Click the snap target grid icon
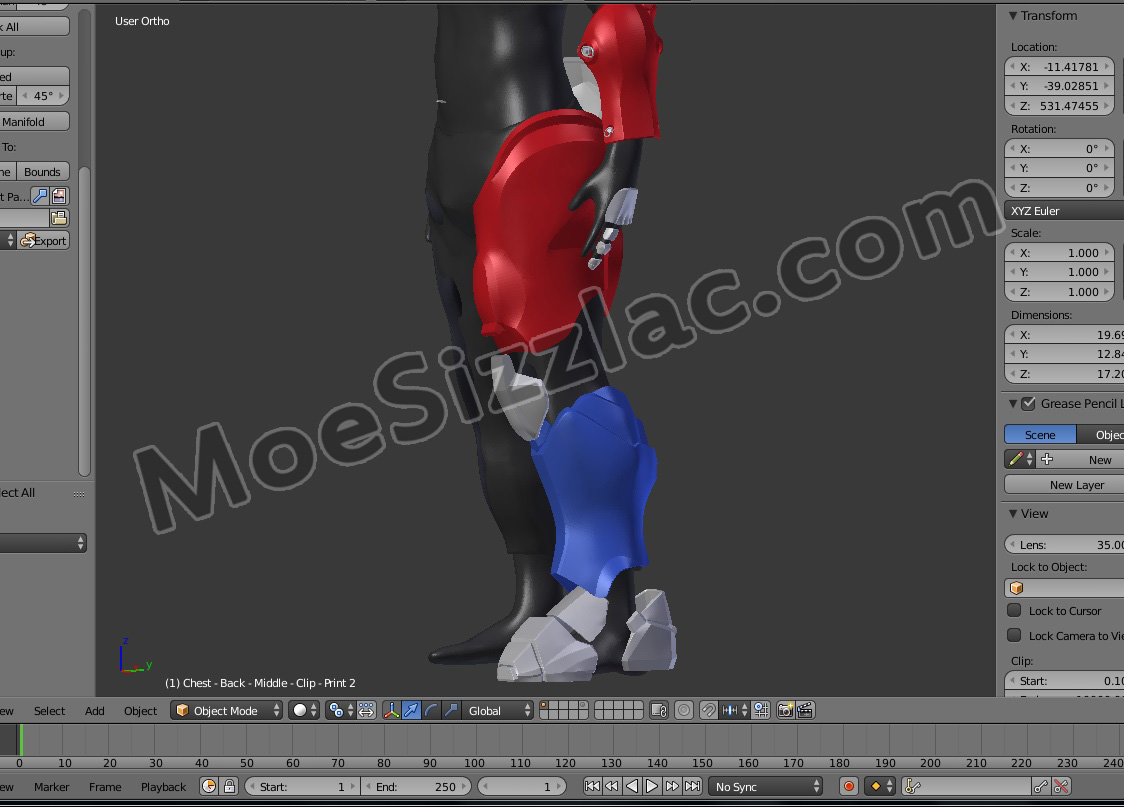Image resolution: width=1124 pixels, height=807 pixels. tap(761, 710)
